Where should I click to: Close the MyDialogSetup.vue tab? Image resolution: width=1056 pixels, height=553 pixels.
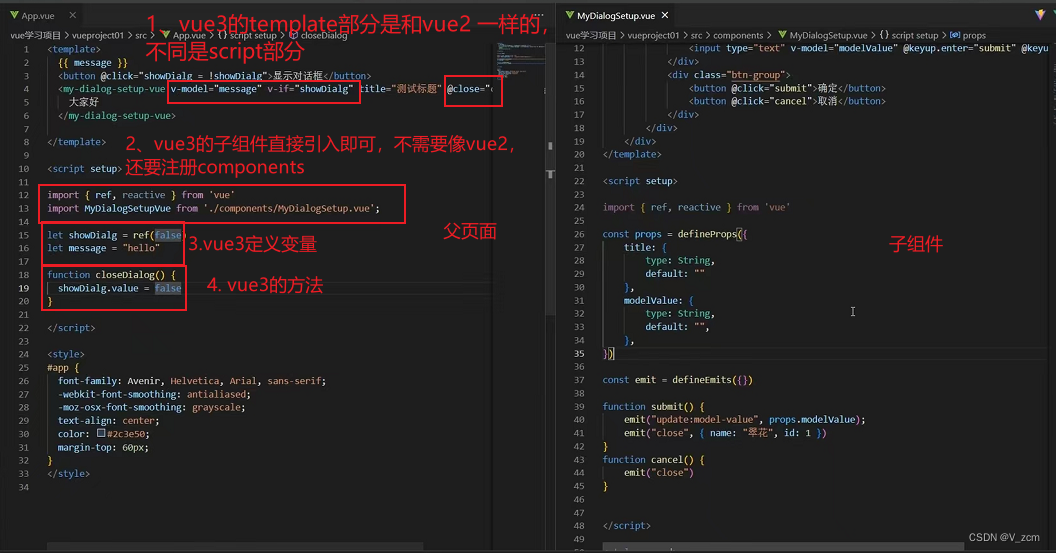[x=665, y=15]
